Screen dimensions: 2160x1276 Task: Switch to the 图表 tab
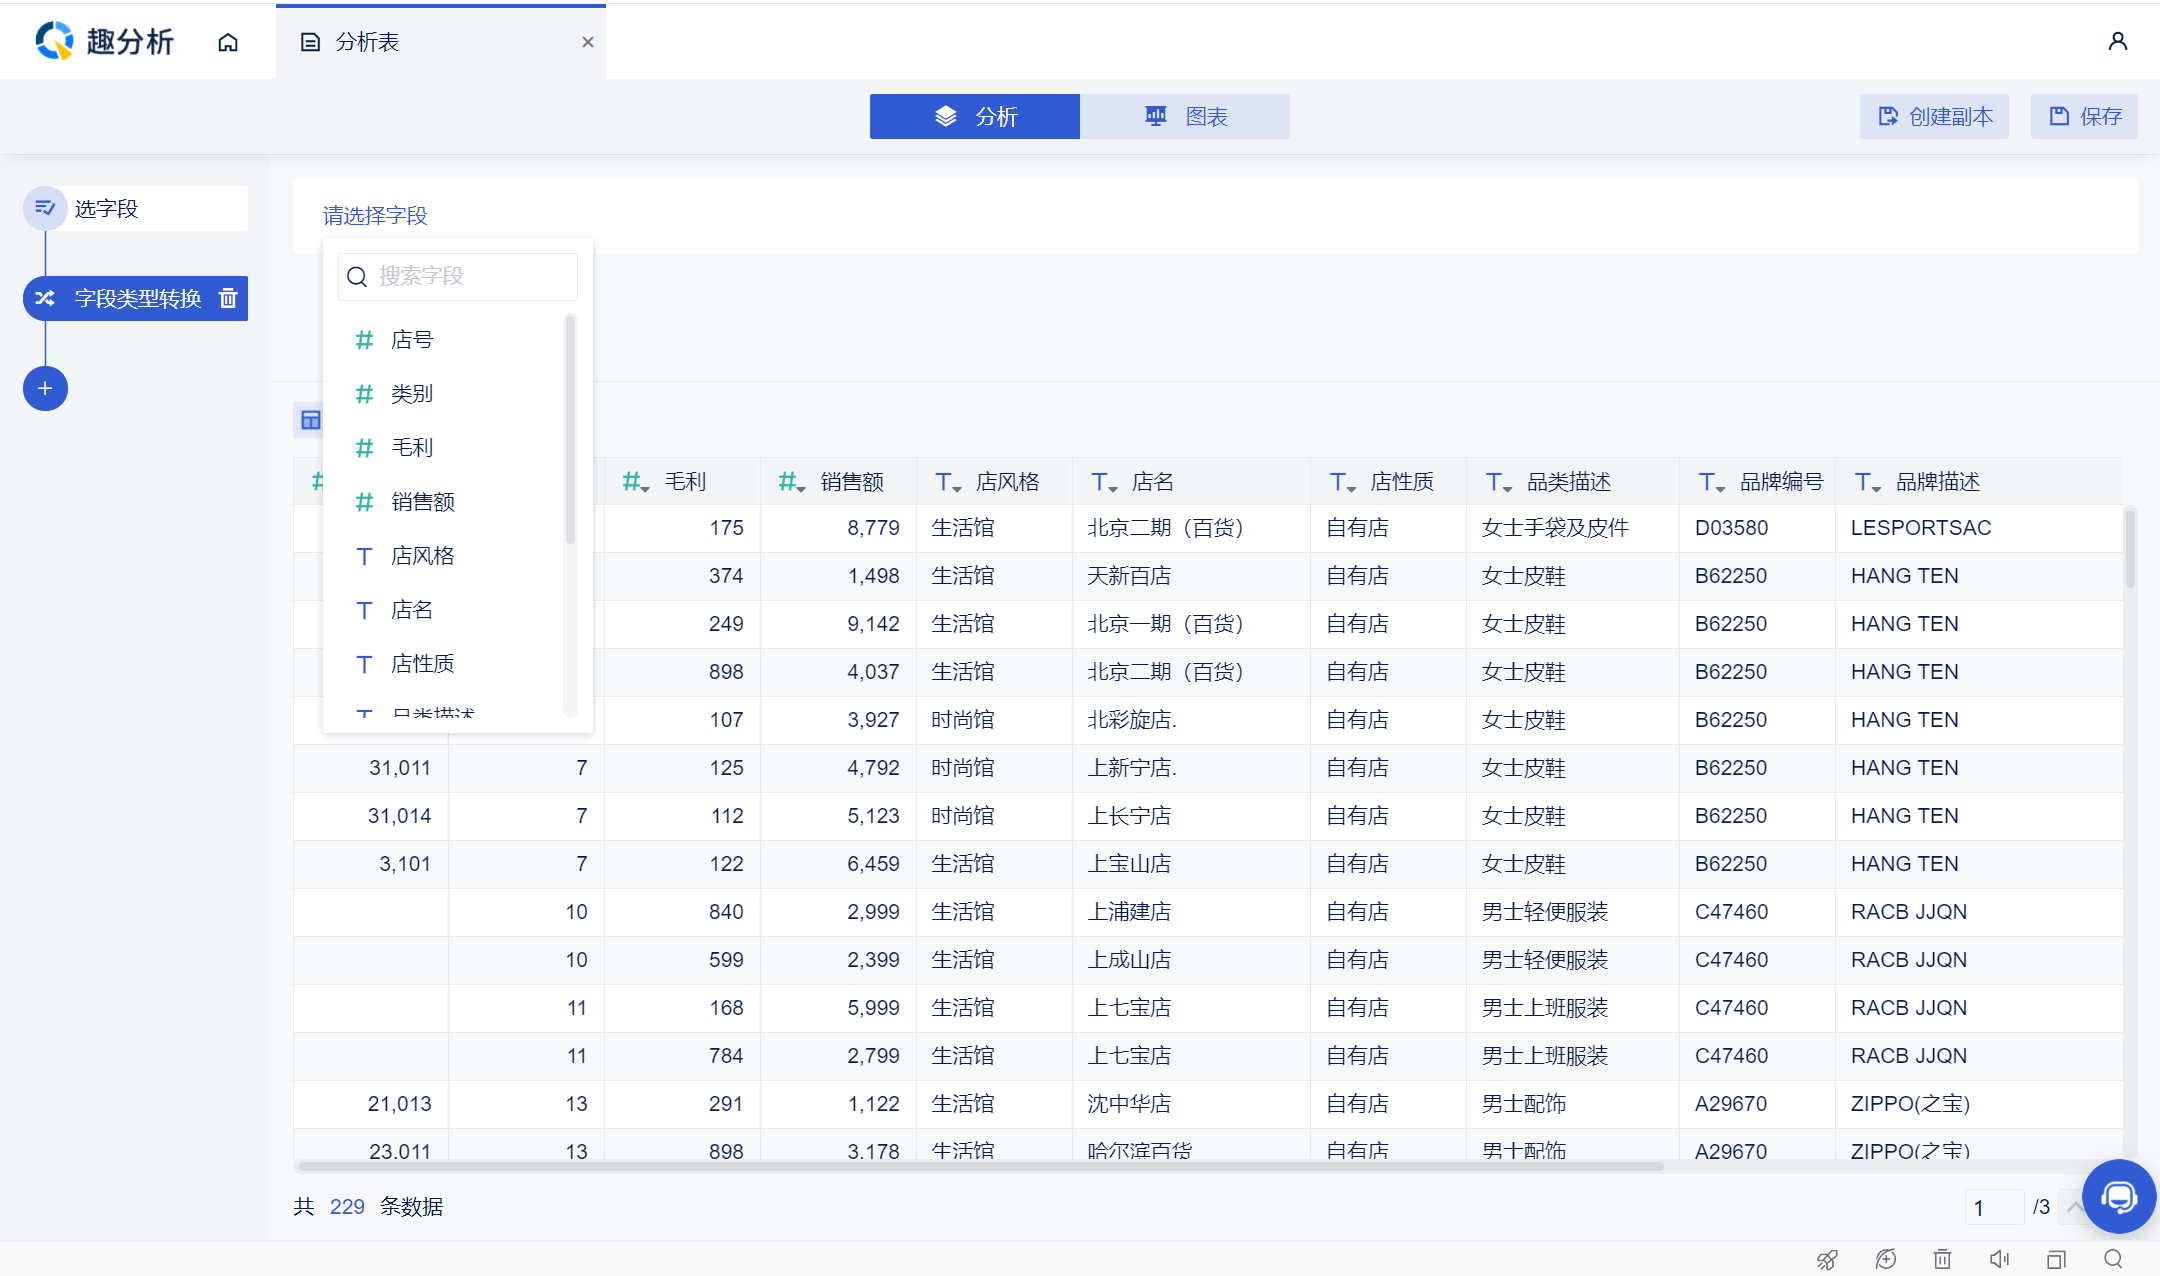pyautogui.click(x=1185, y=117)
